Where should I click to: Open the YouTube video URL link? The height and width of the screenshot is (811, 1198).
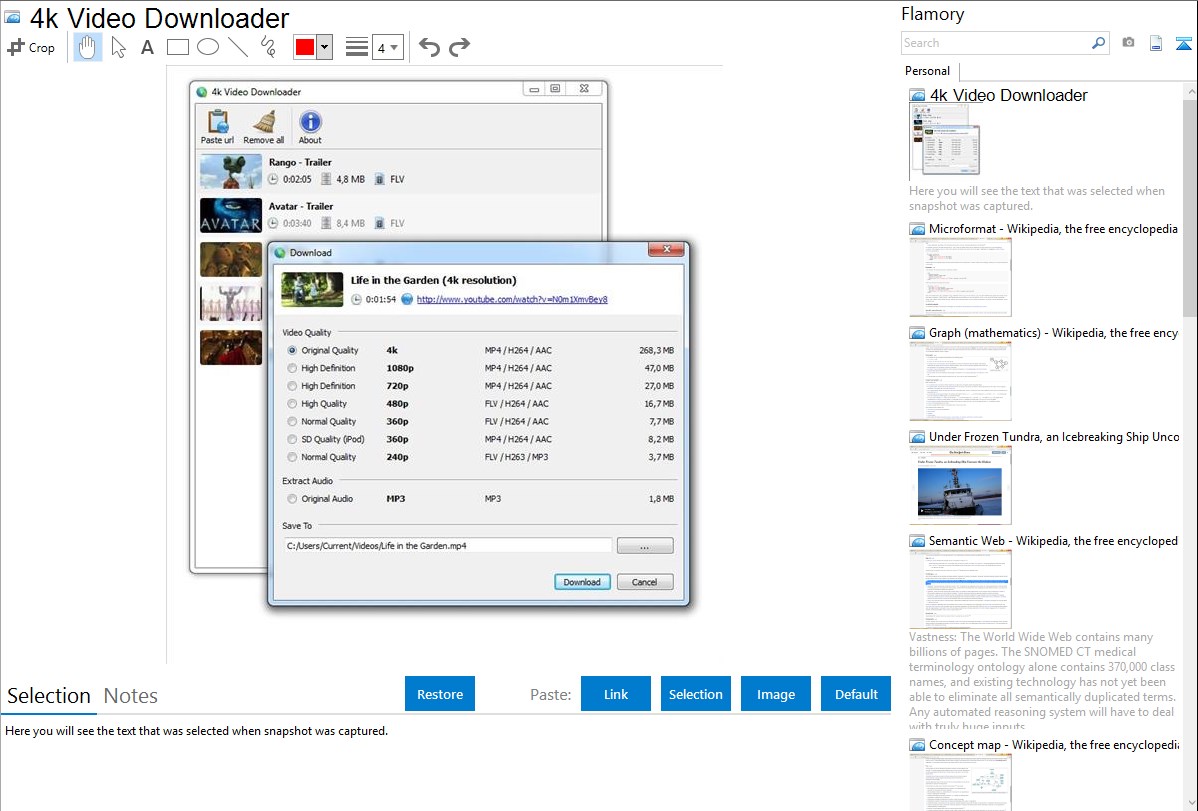[512, 300]
